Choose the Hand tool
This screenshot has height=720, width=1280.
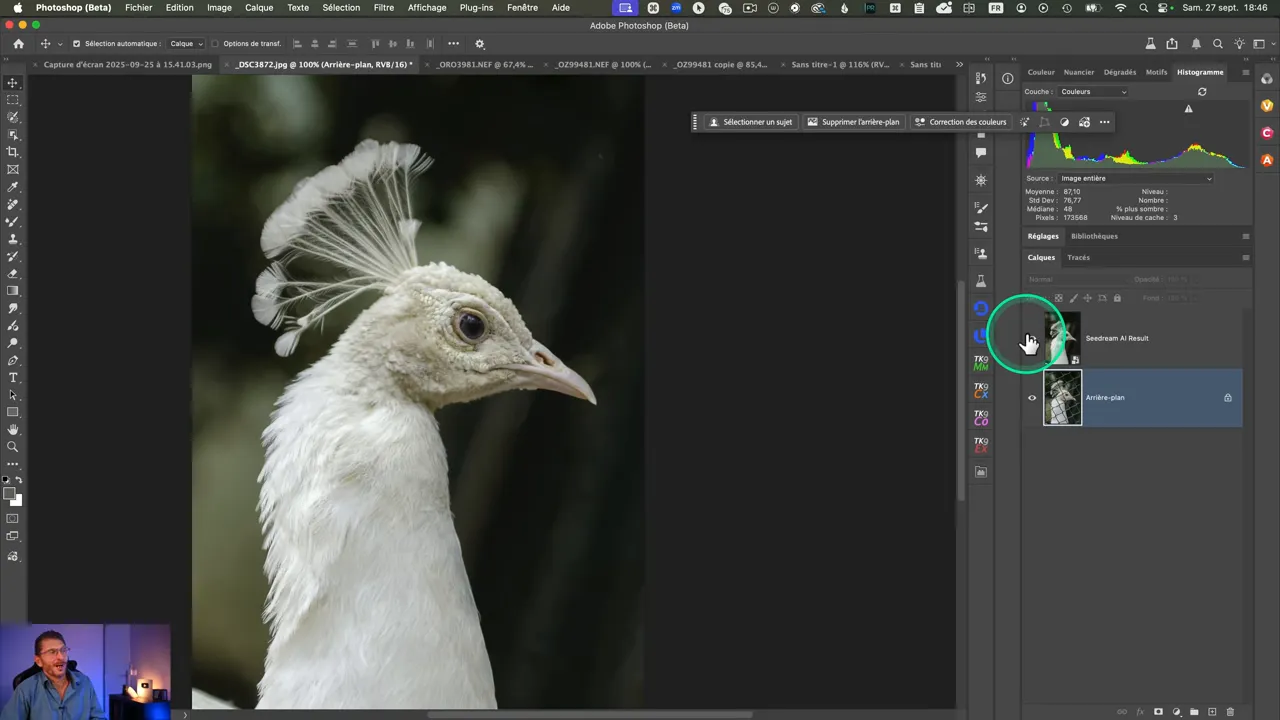tap(13, 430)
